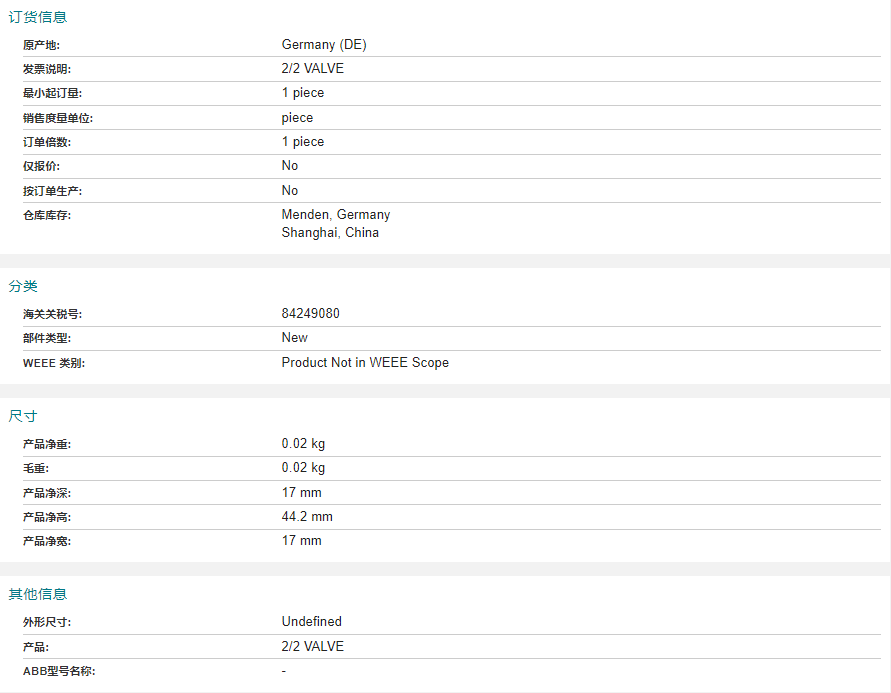Click the WEEE 类别 label

pos(53,363)
